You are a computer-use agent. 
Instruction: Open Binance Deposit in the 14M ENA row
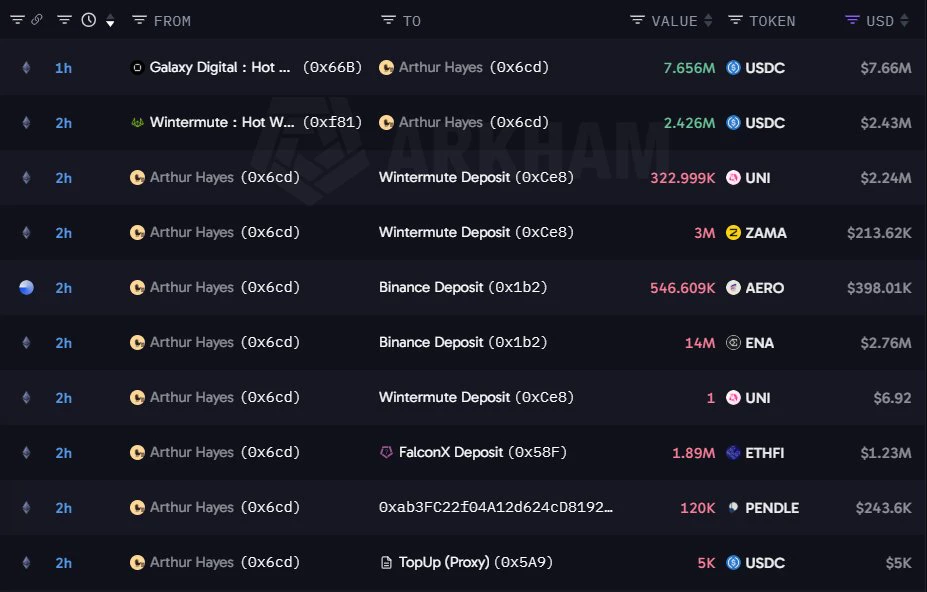click(463, 342)
